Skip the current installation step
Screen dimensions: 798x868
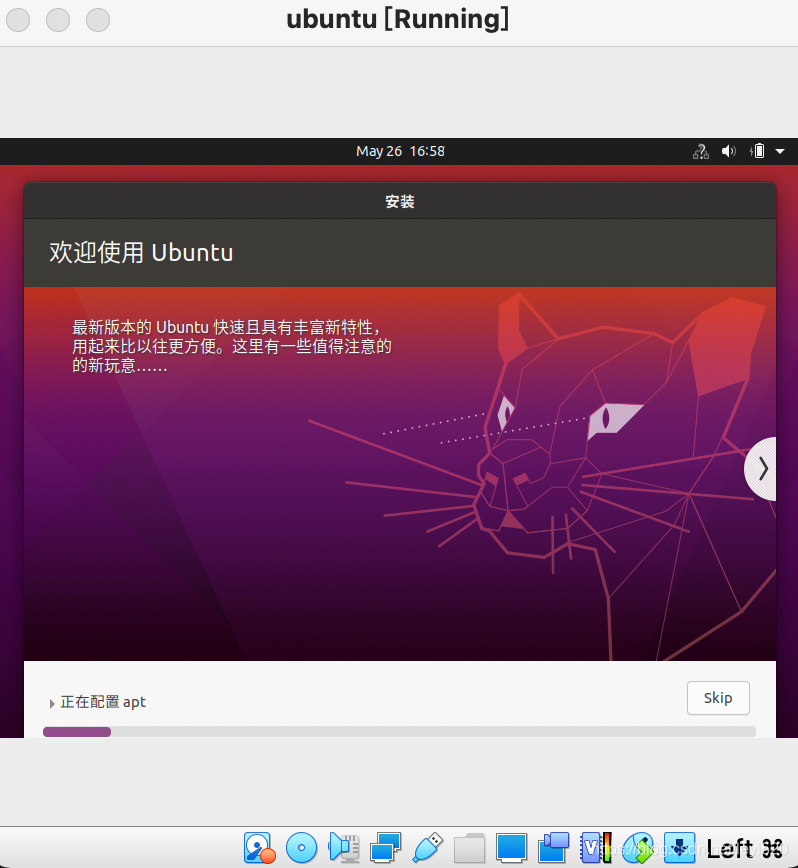(718, 698)
